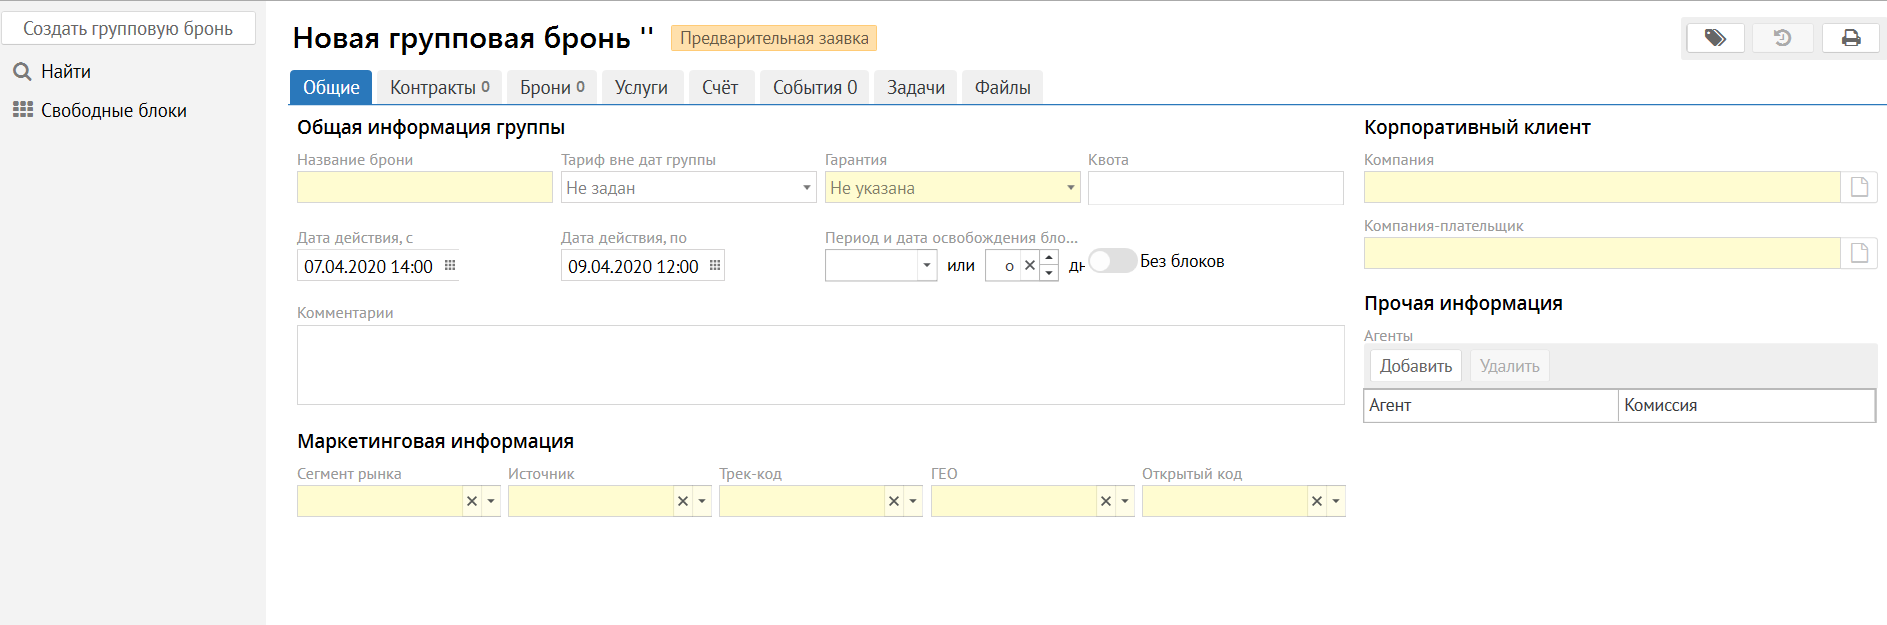
Task: Expand the Источник dropdown list
Action: (x=702, y=501)
